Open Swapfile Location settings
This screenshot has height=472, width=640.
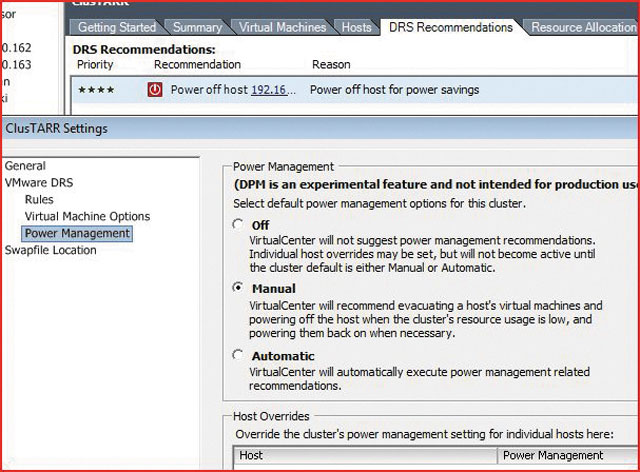(51, 250)
